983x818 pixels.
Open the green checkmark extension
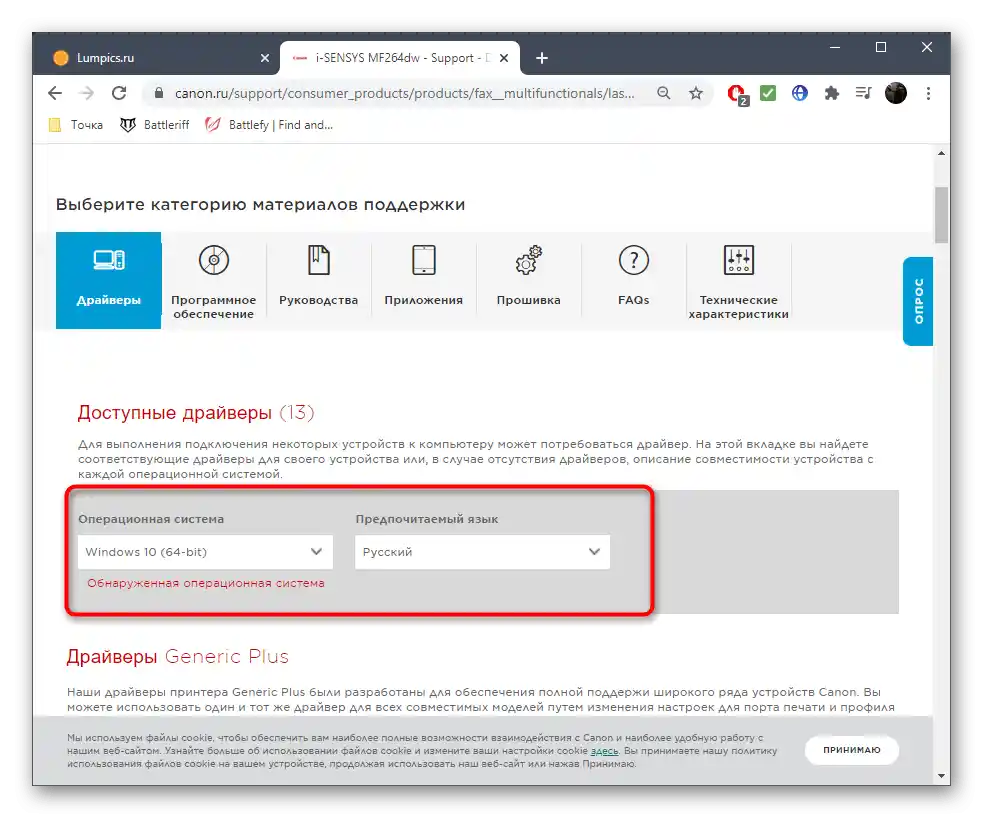coord(768,93)
